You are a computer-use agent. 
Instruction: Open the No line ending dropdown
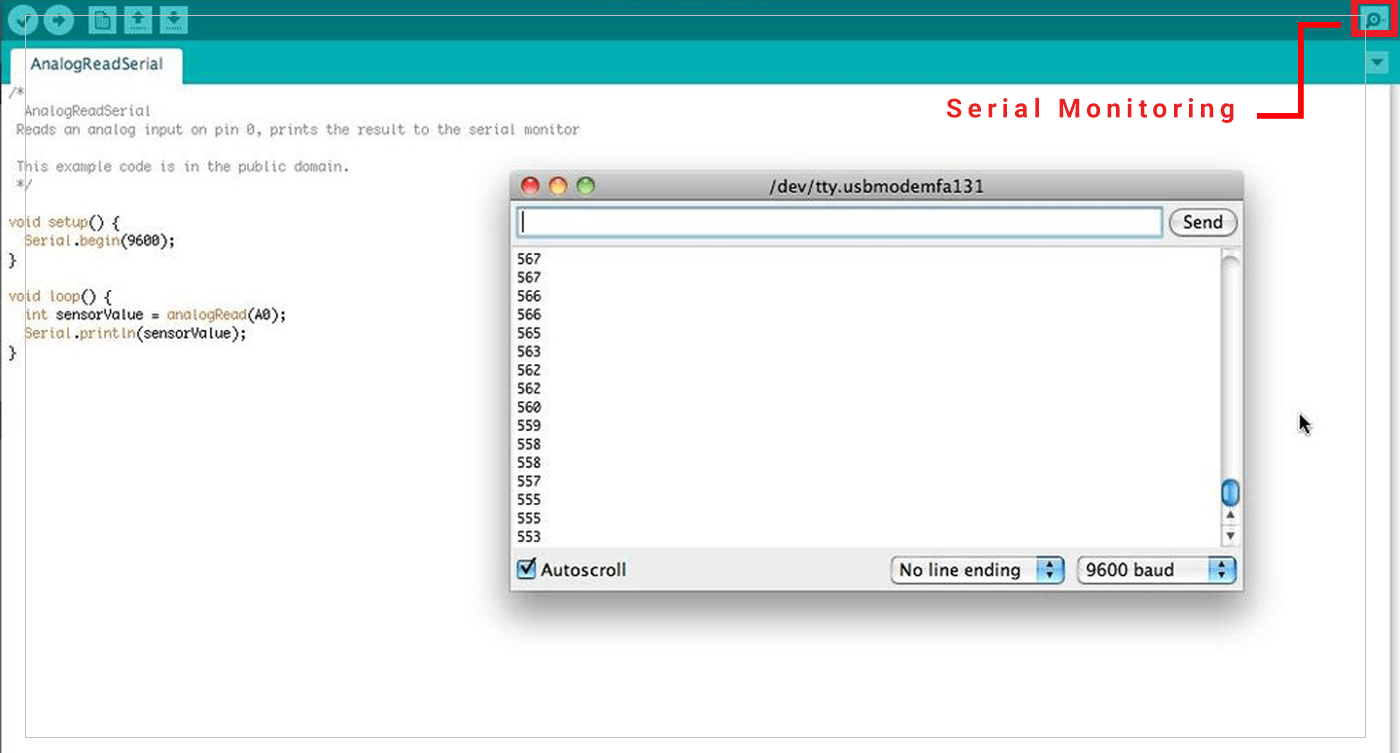click(977, 570)
